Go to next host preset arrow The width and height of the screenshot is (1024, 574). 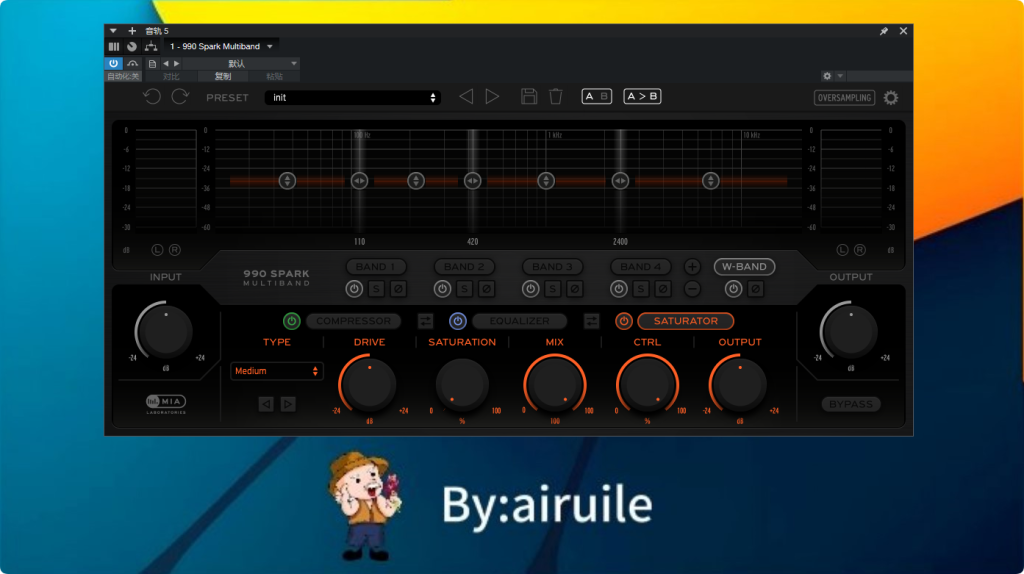coord(176,63)
